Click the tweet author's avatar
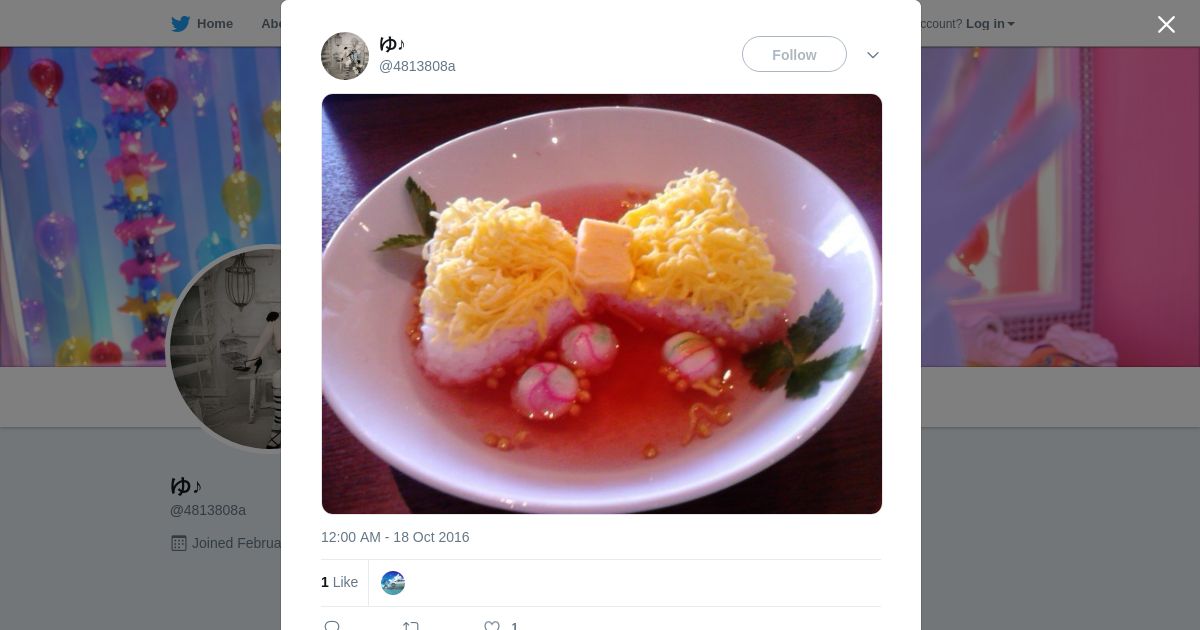The width and height of the screenshot is (1200, 630). click(345, 56)
